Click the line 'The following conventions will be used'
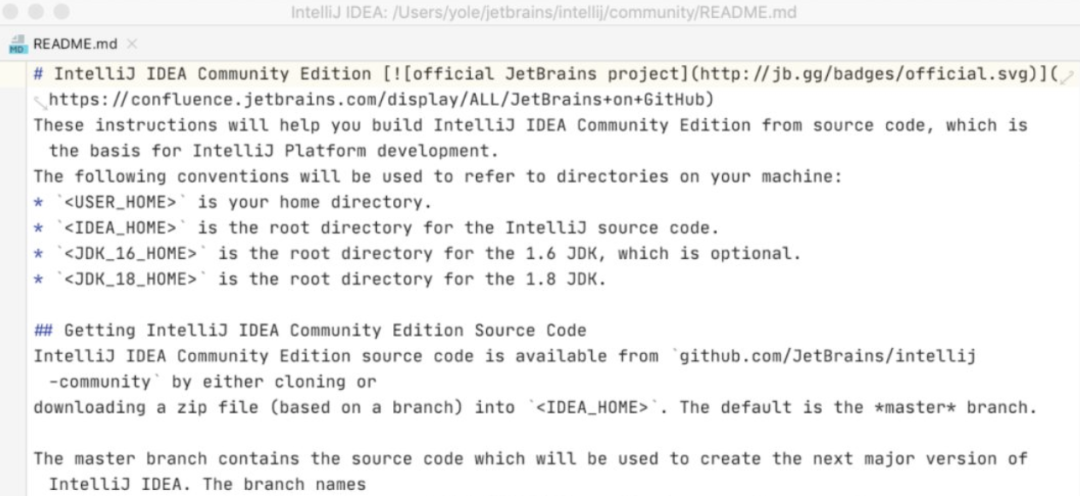 pyautogui.click(x=437, y=177)
